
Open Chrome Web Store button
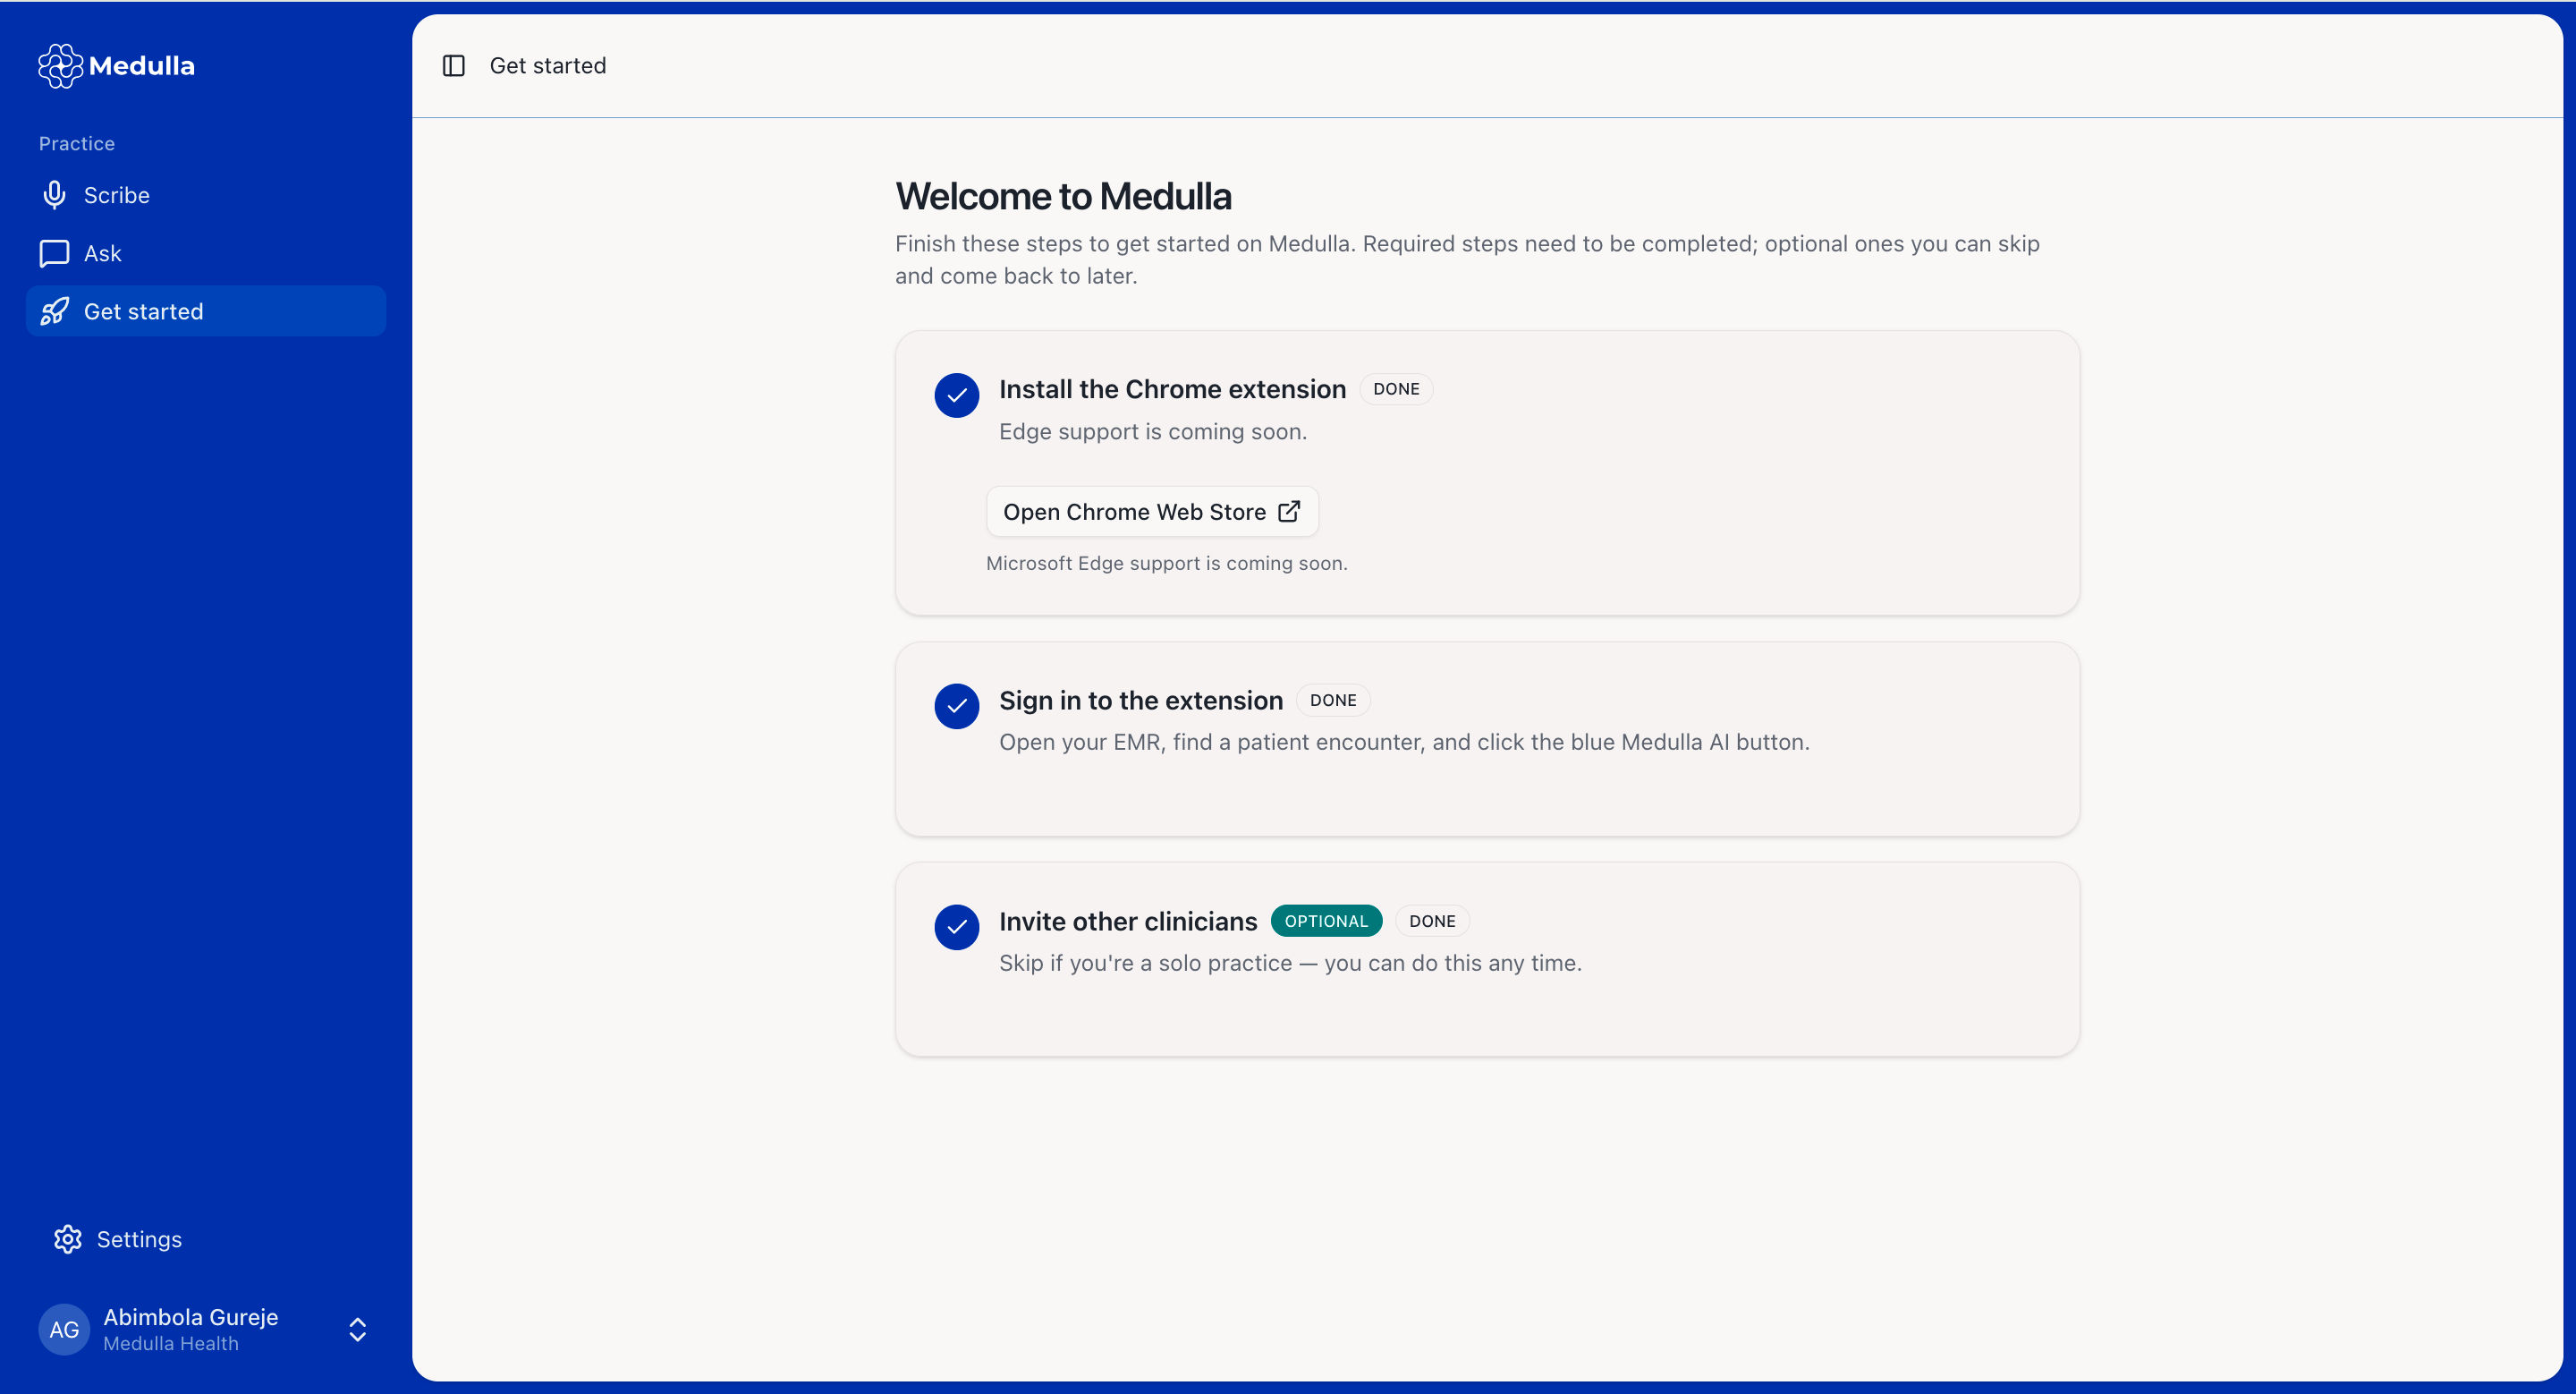[1152, 511]
